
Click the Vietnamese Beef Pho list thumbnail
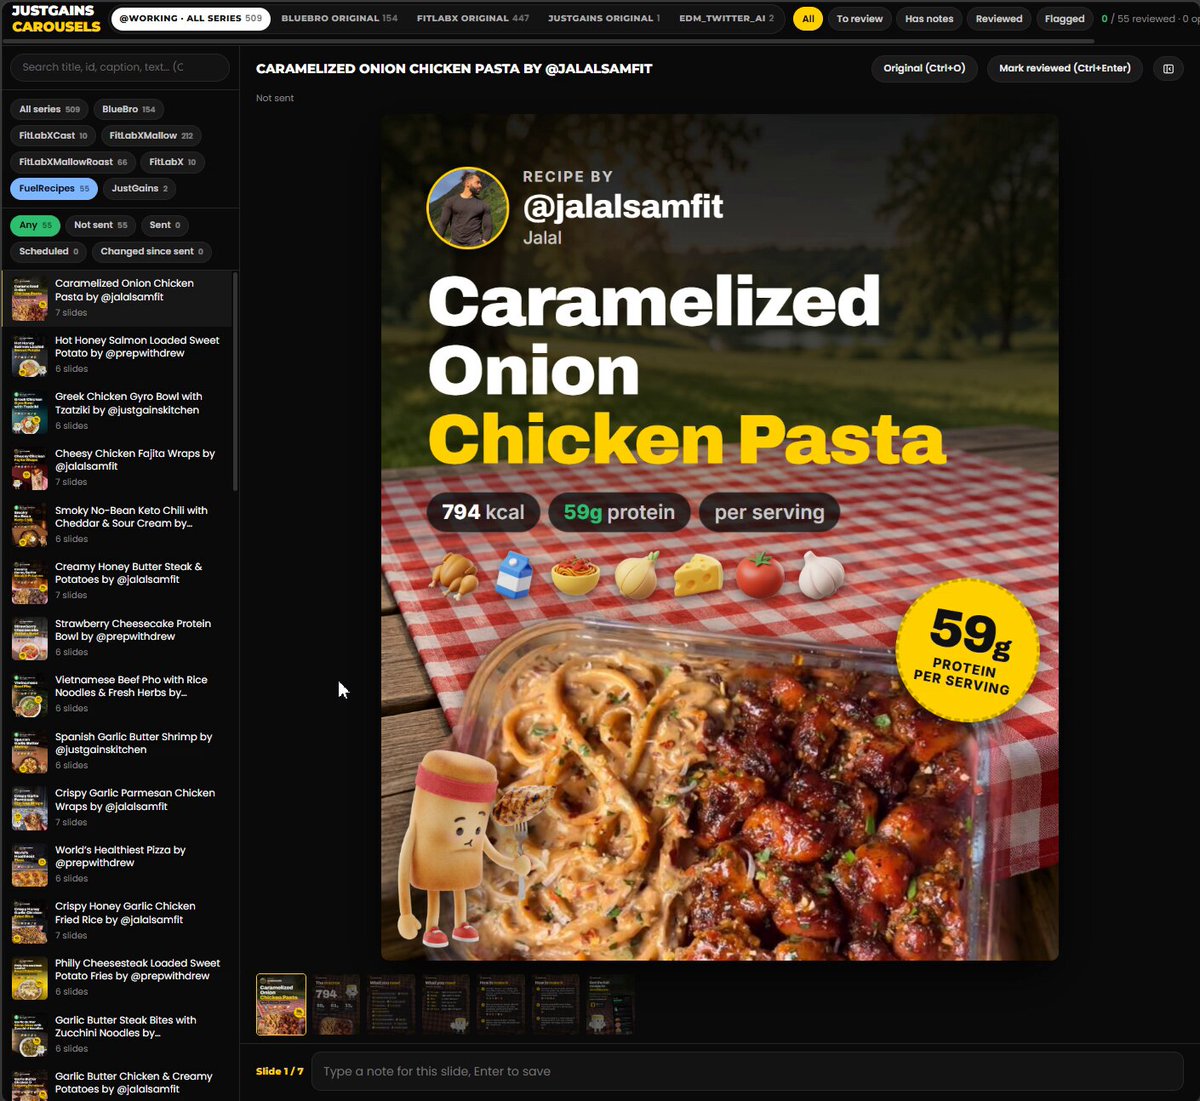tap(30, 694)
